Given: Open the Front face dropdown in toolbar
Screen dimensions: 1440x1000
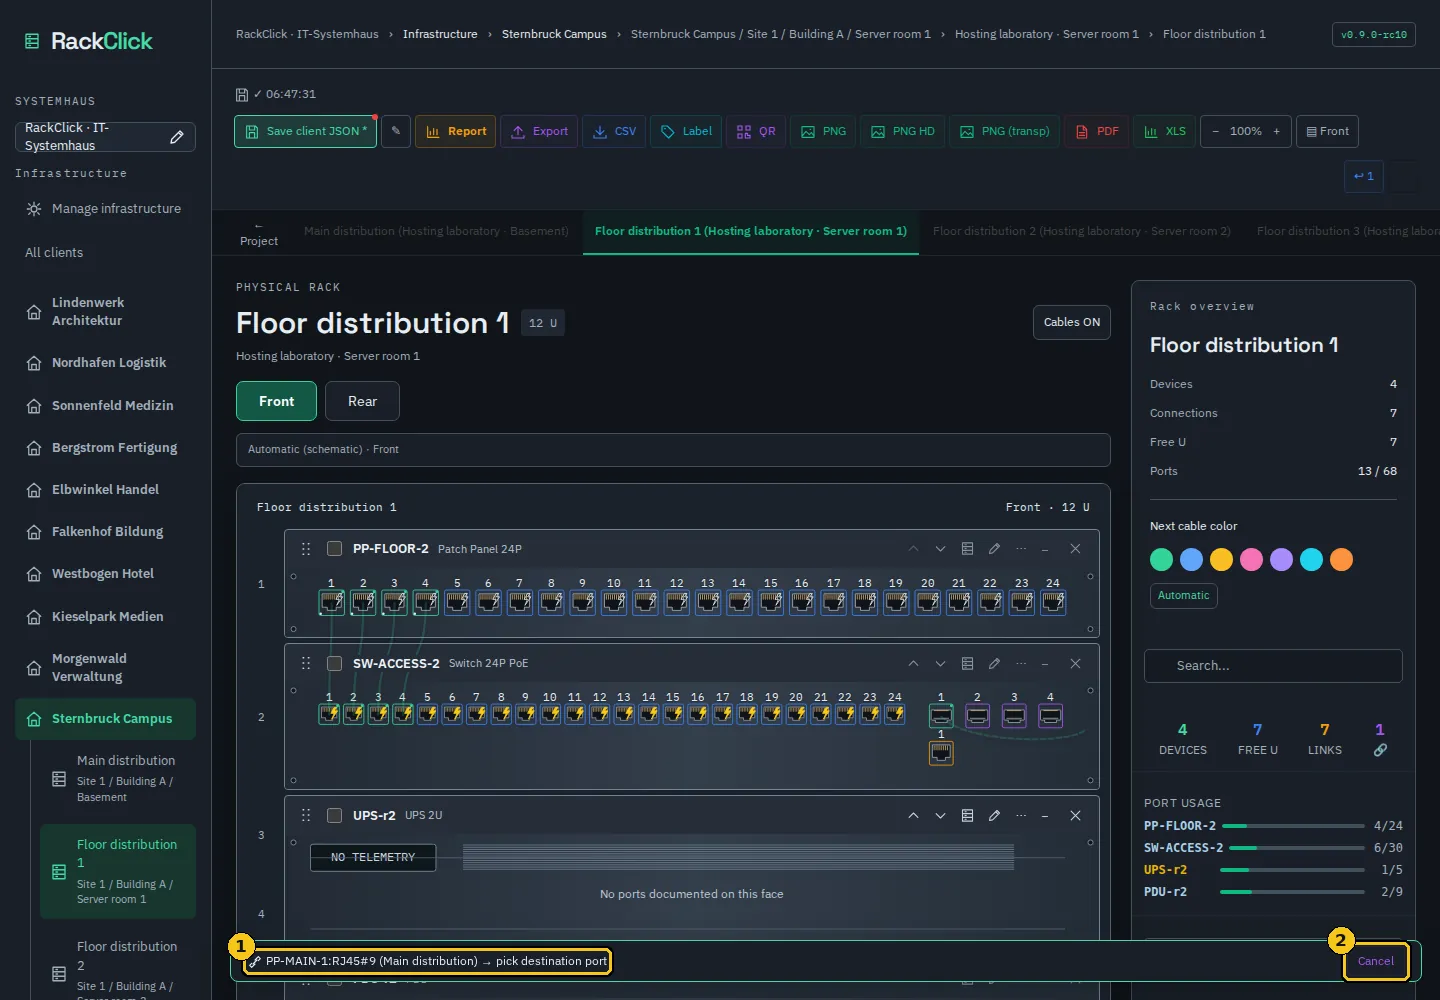Looking at the screenshot, I should 1327,131.
